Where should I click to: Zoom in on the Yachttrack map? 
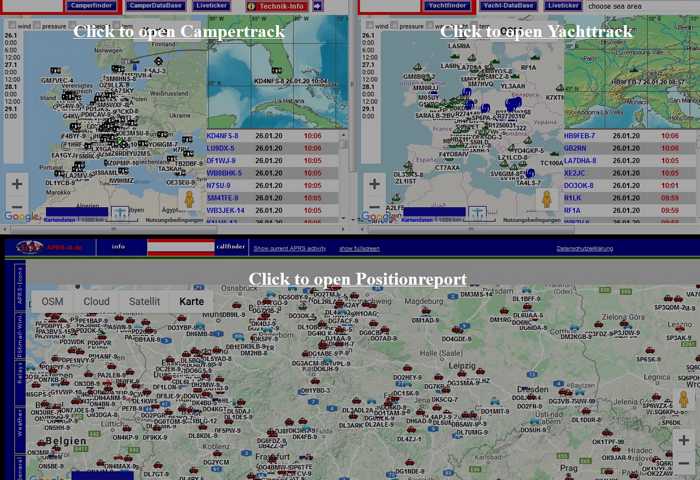[375, 184]
